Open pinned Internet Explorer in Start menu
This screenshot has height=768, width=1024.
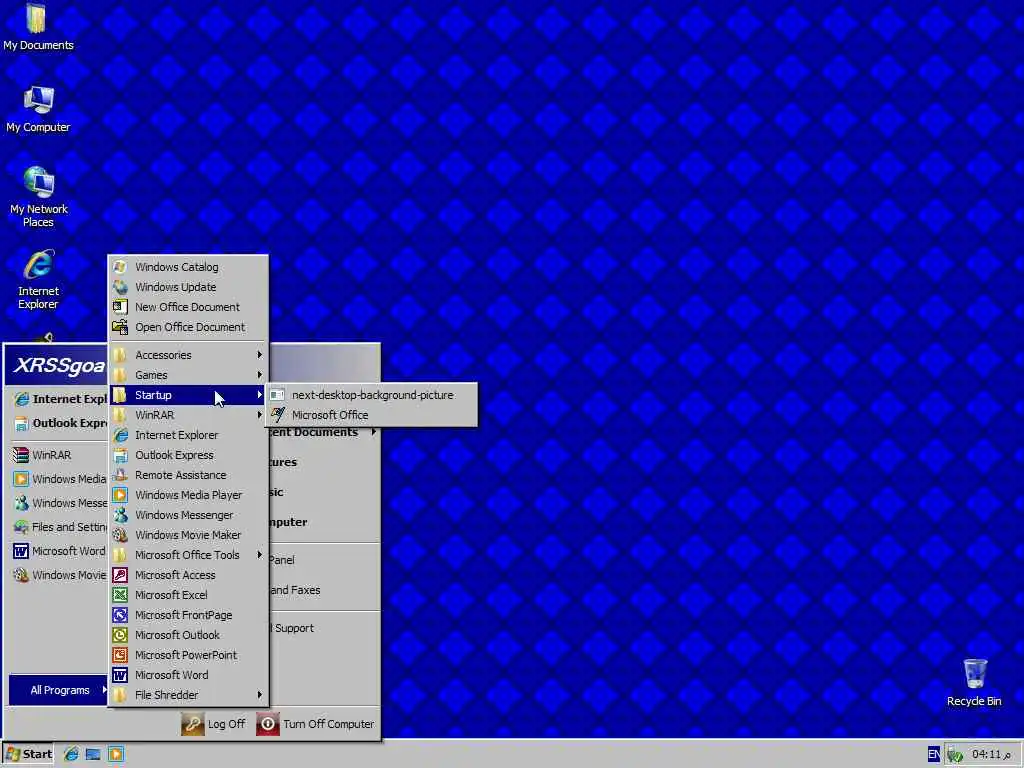pyautogui.click(x=60, y=399)
